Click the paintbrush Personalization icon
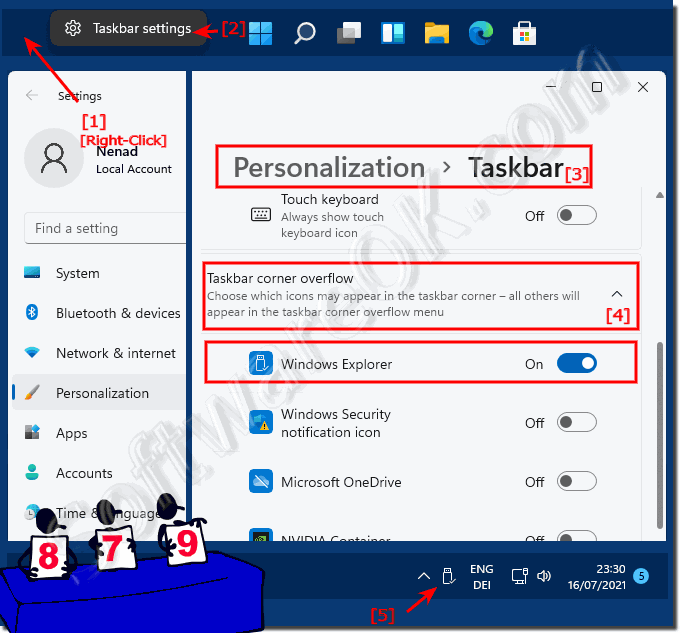 (x=32, y=392)
